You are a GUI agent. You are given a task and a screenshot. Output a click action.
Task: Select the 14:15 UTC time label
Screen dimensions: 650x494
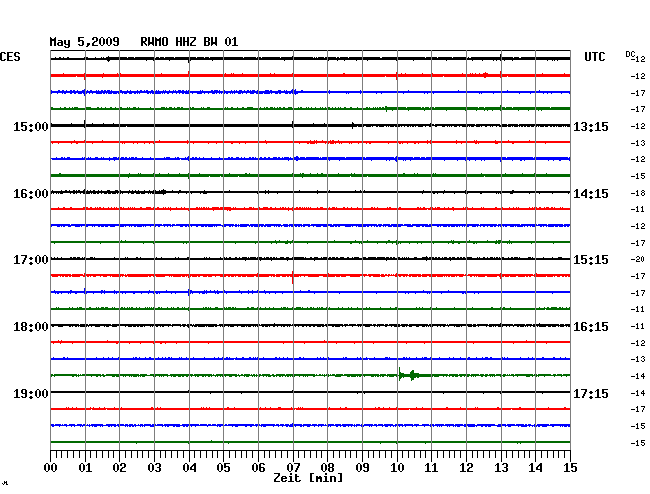[x=591, y=194]
